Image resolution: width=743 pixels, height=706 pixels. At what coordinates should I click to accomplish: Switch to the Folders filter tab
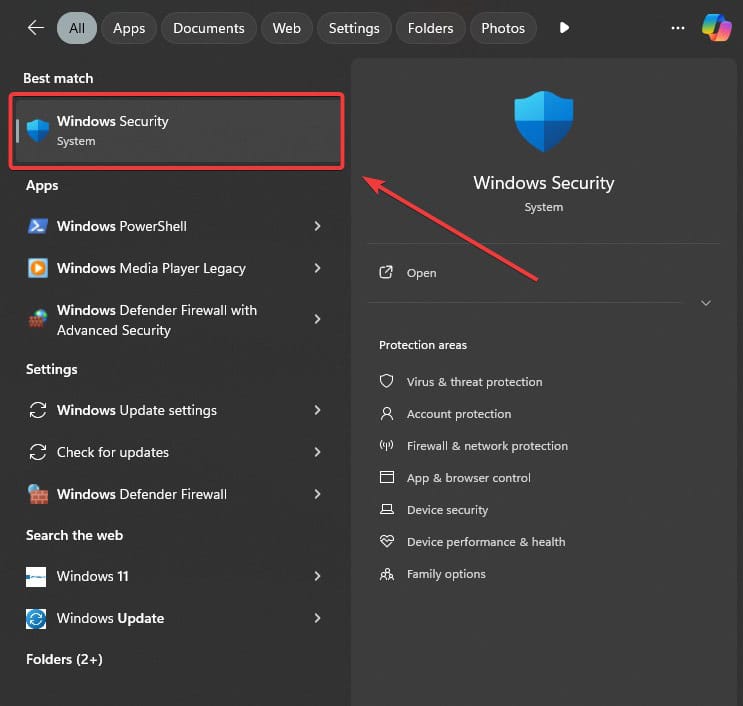click(x=430, y=28)
